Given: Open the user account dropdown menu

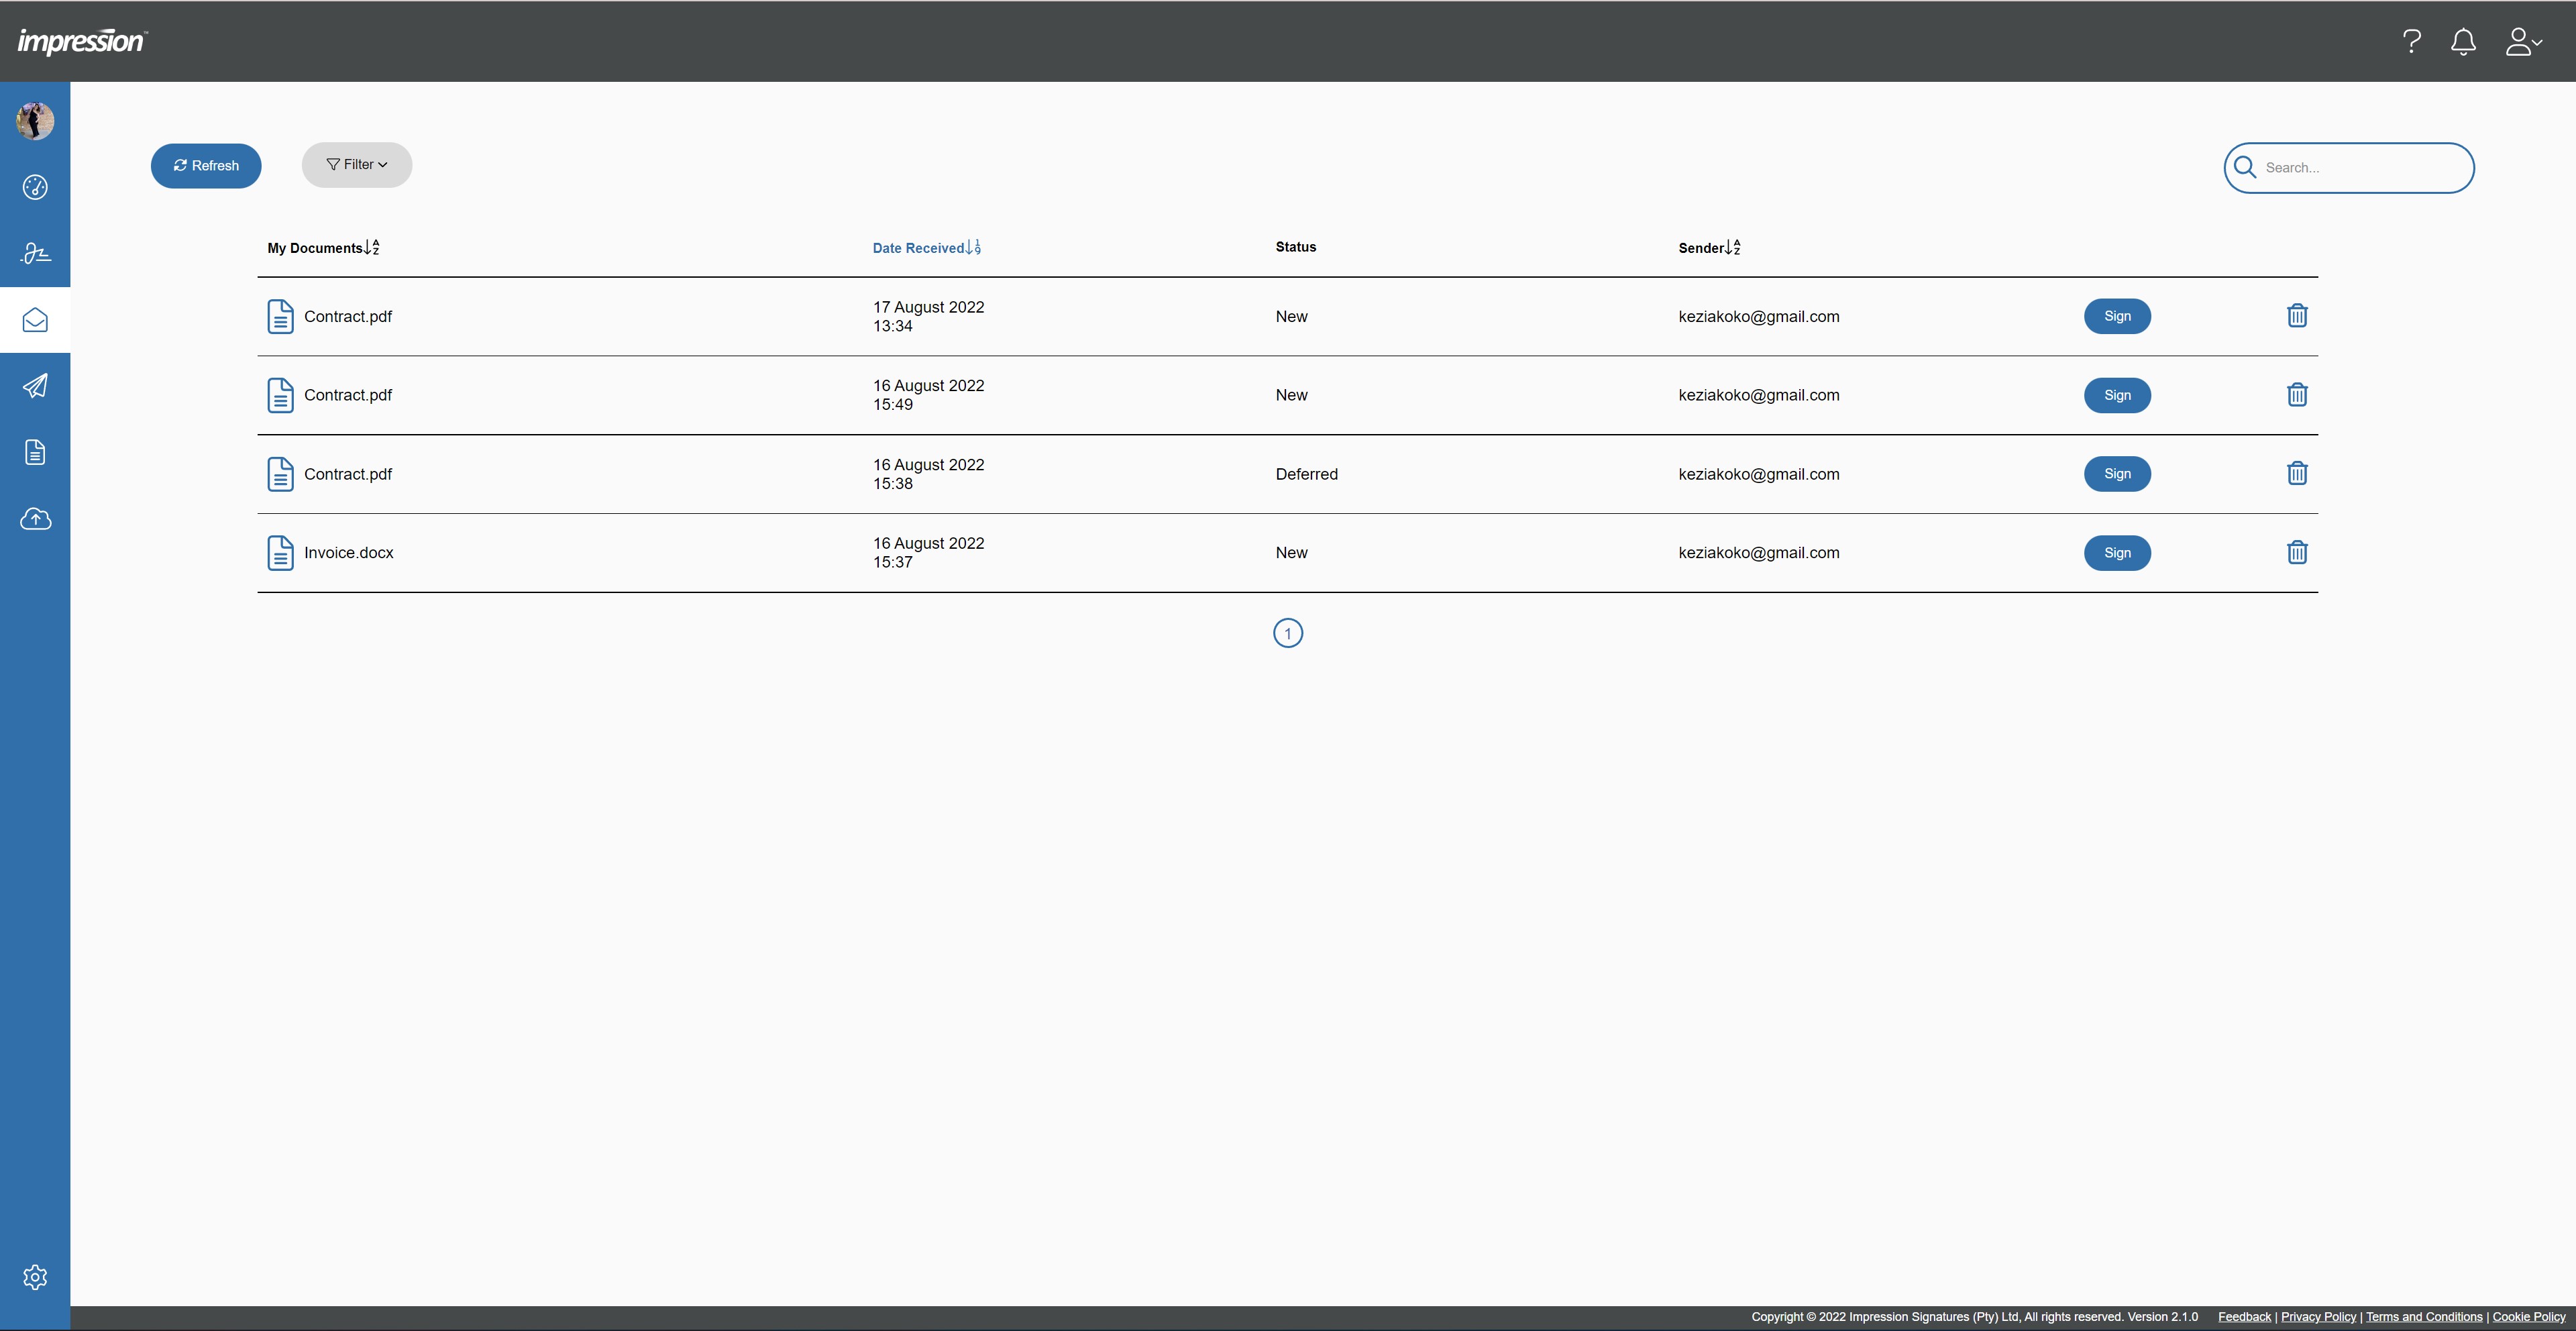Looking at the screenshot, I should [x=2523, y=42].
